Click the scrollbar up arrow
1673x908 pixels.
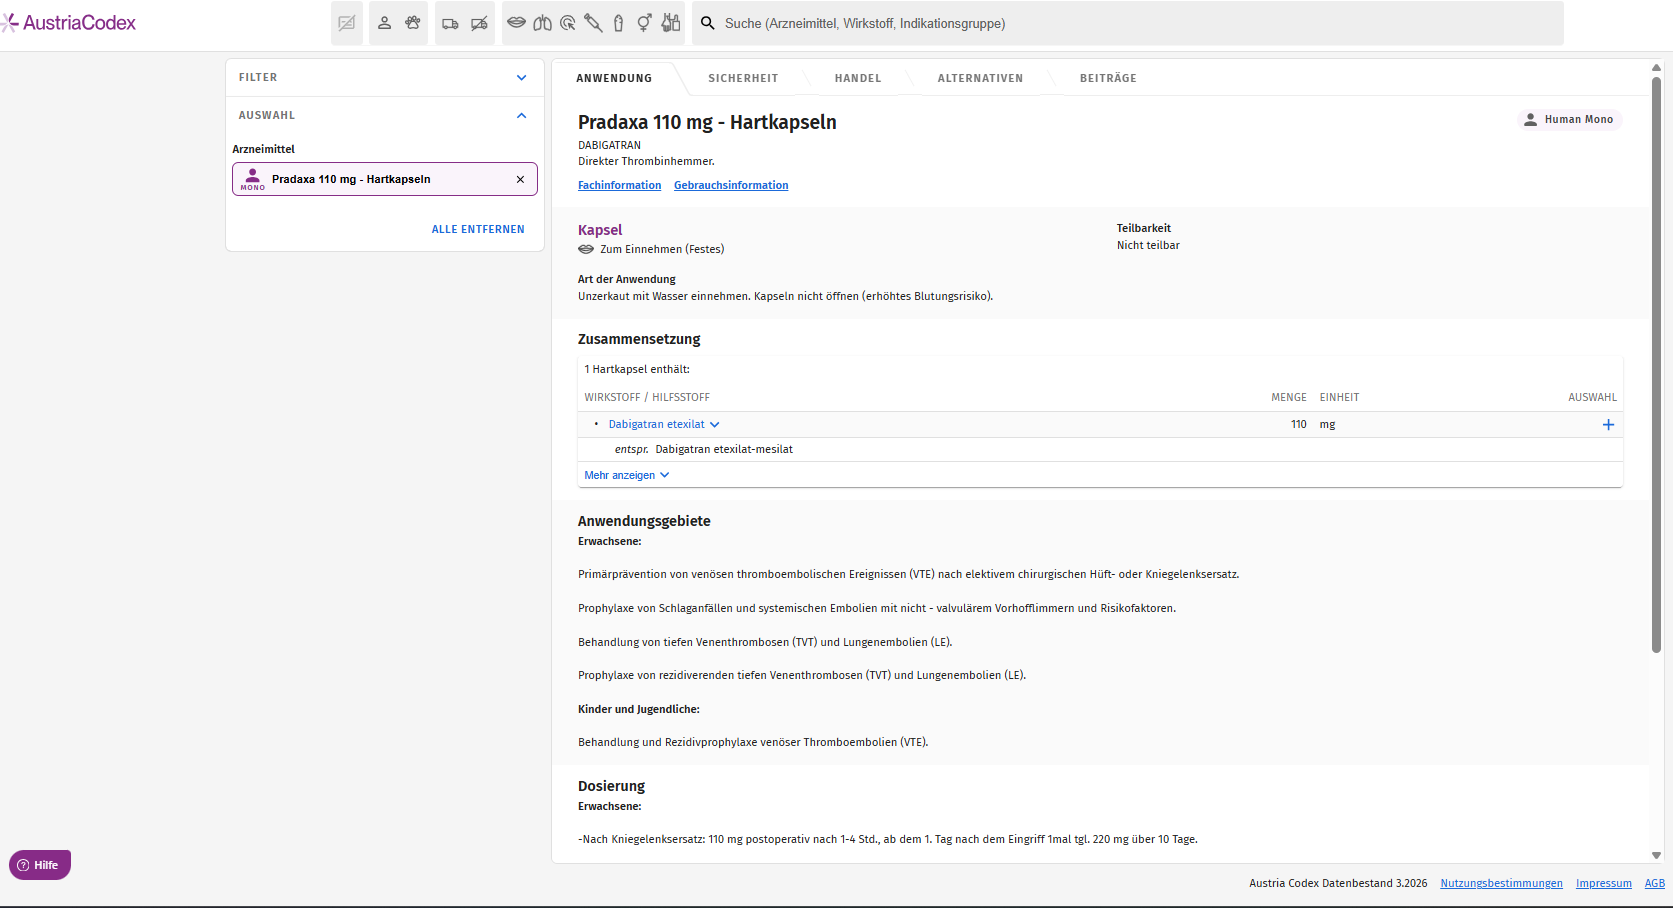(x=1656, y=68)
